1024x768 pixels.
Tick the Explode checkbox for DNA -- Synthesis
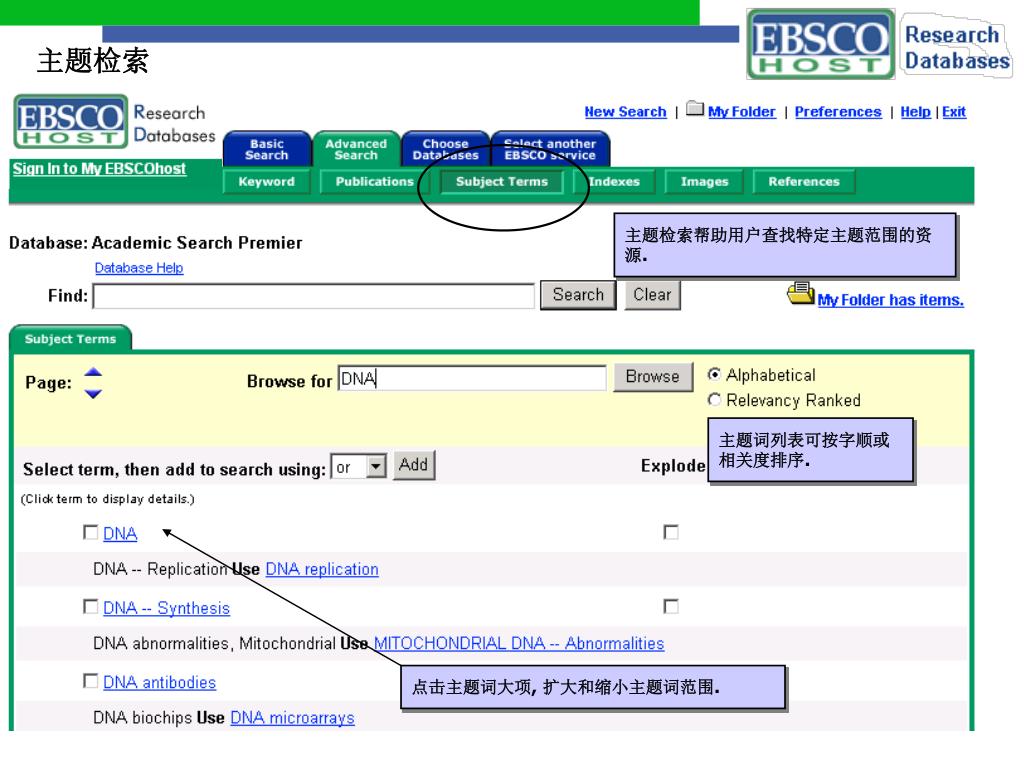point(671,607)
